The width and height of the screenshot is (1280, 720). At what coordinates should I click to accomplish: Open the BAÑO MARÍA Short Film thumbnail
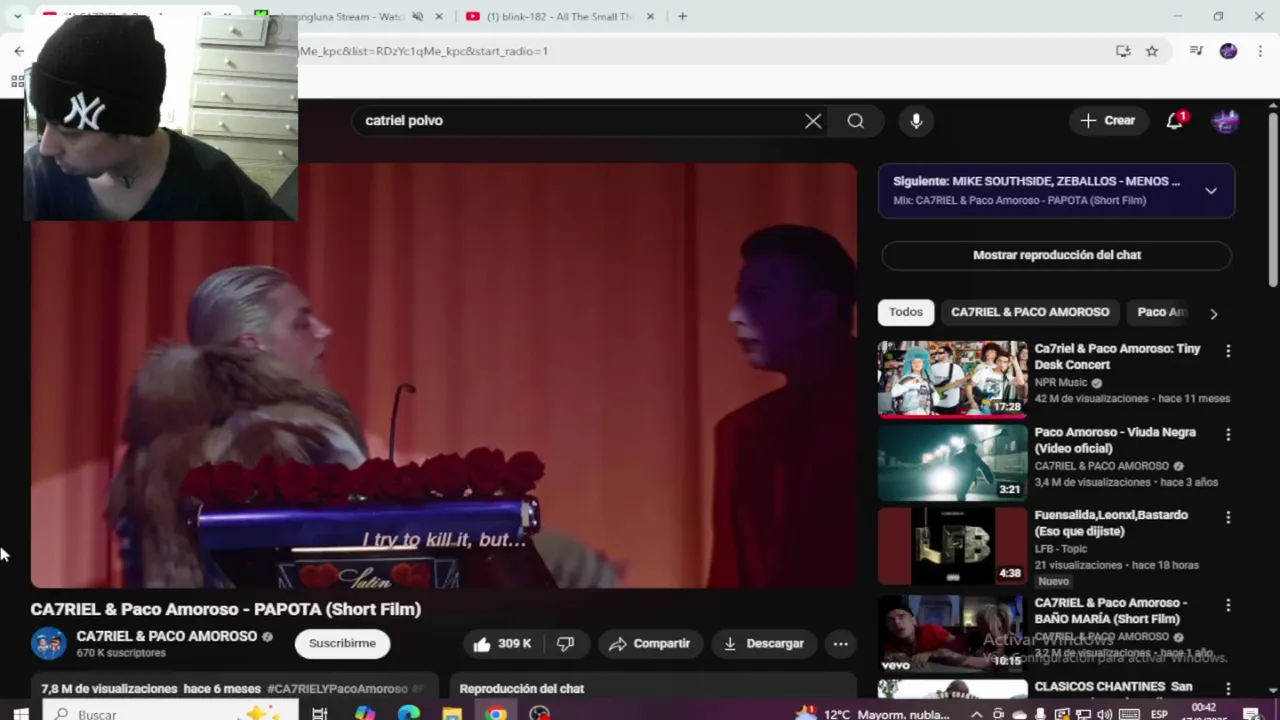click(952, 633)
